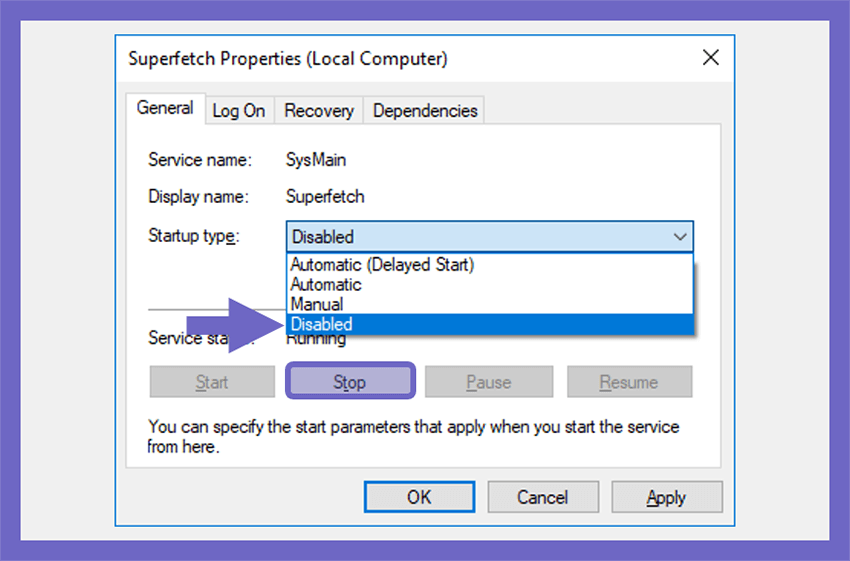Apply the startup type change
Image resolution: width=850 pixels, height=561 pixels.
pyautogui.click(x=667, y=497)
